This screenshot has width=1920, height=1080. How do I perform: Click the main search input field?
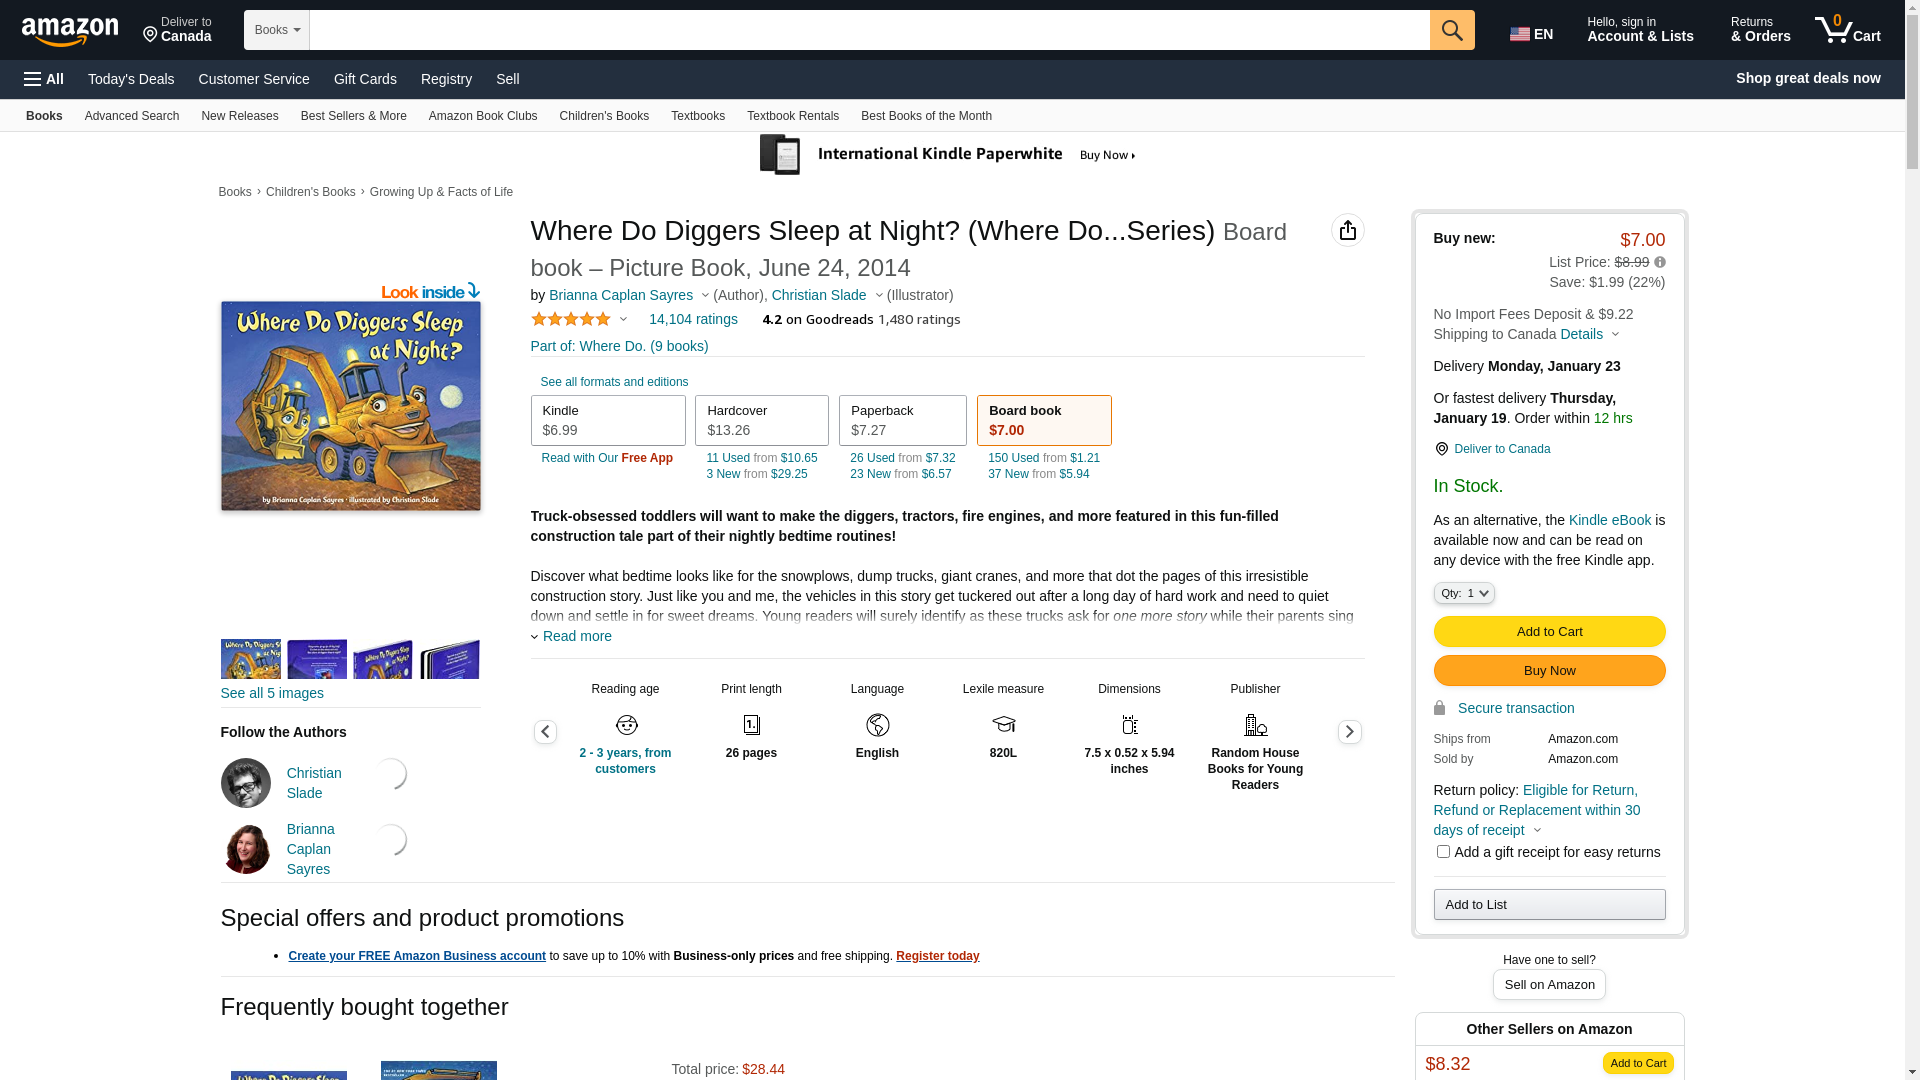click(868, 30)
